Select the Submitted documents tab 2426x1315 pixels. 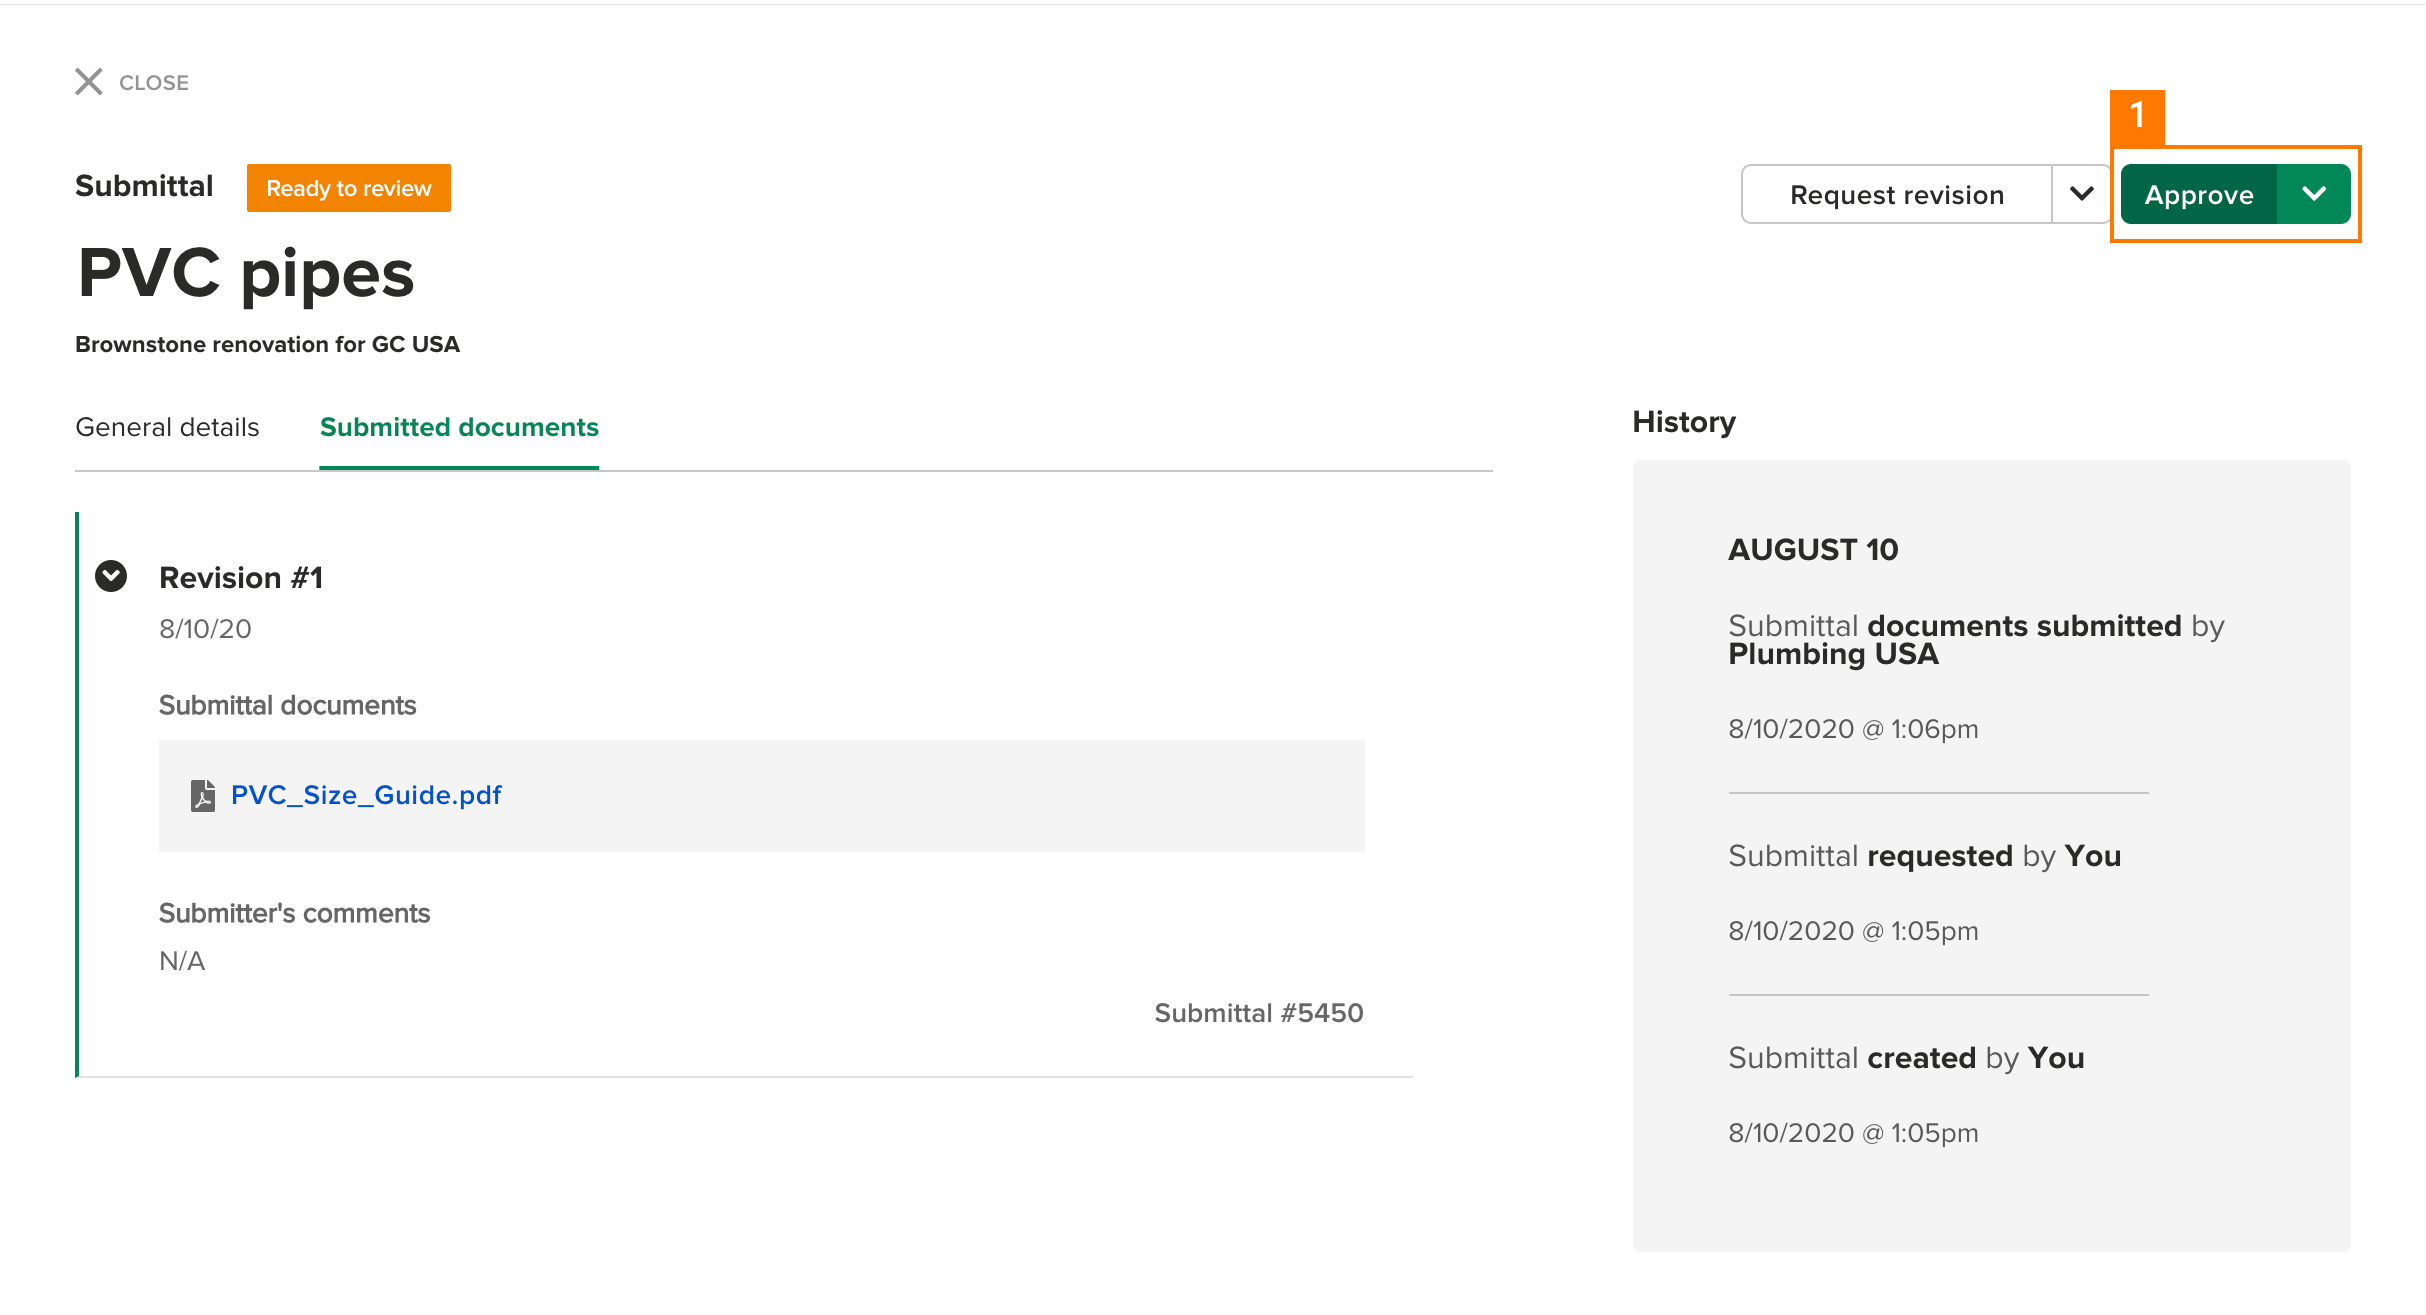pyautogui.click(x=459, y=427)
